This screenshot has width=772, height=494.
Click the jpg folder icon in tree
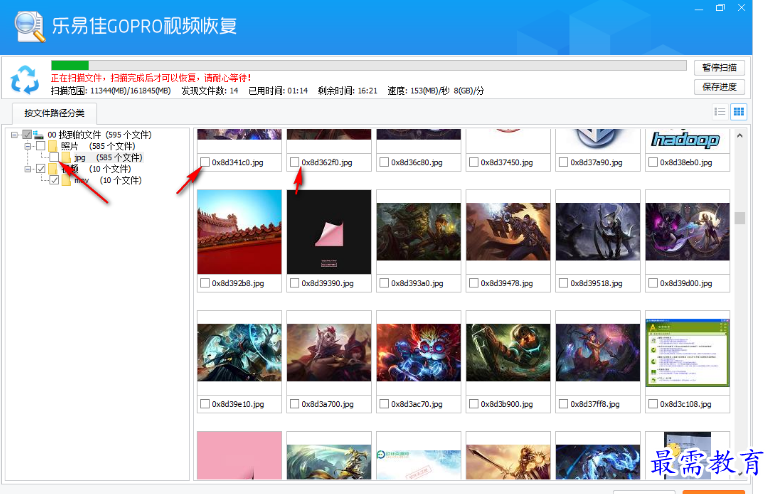pos(66,158)
